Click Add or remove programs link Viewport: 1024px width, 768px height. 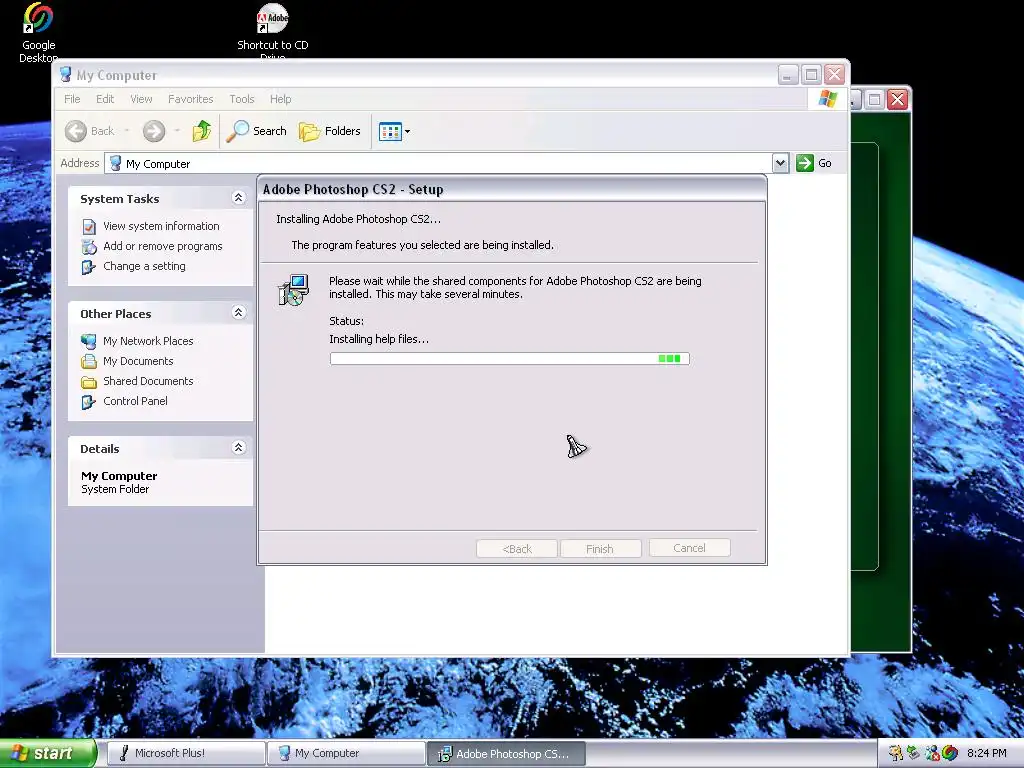163,246
